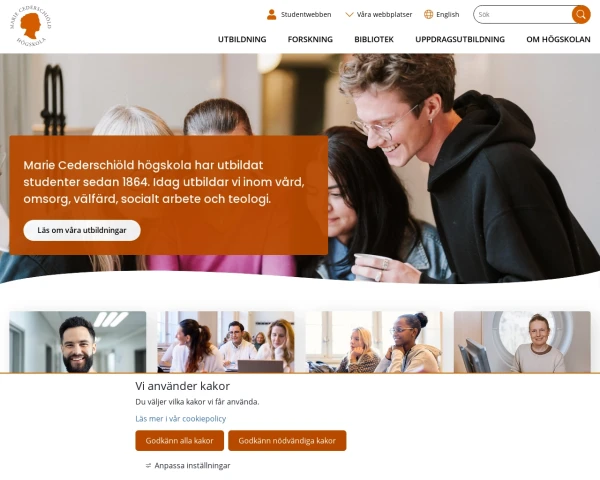Open the Läs mer i vår cookiepolicy link
Viewport: 600px width, 480px height.
pyautogui.click(x=181, y=419)
